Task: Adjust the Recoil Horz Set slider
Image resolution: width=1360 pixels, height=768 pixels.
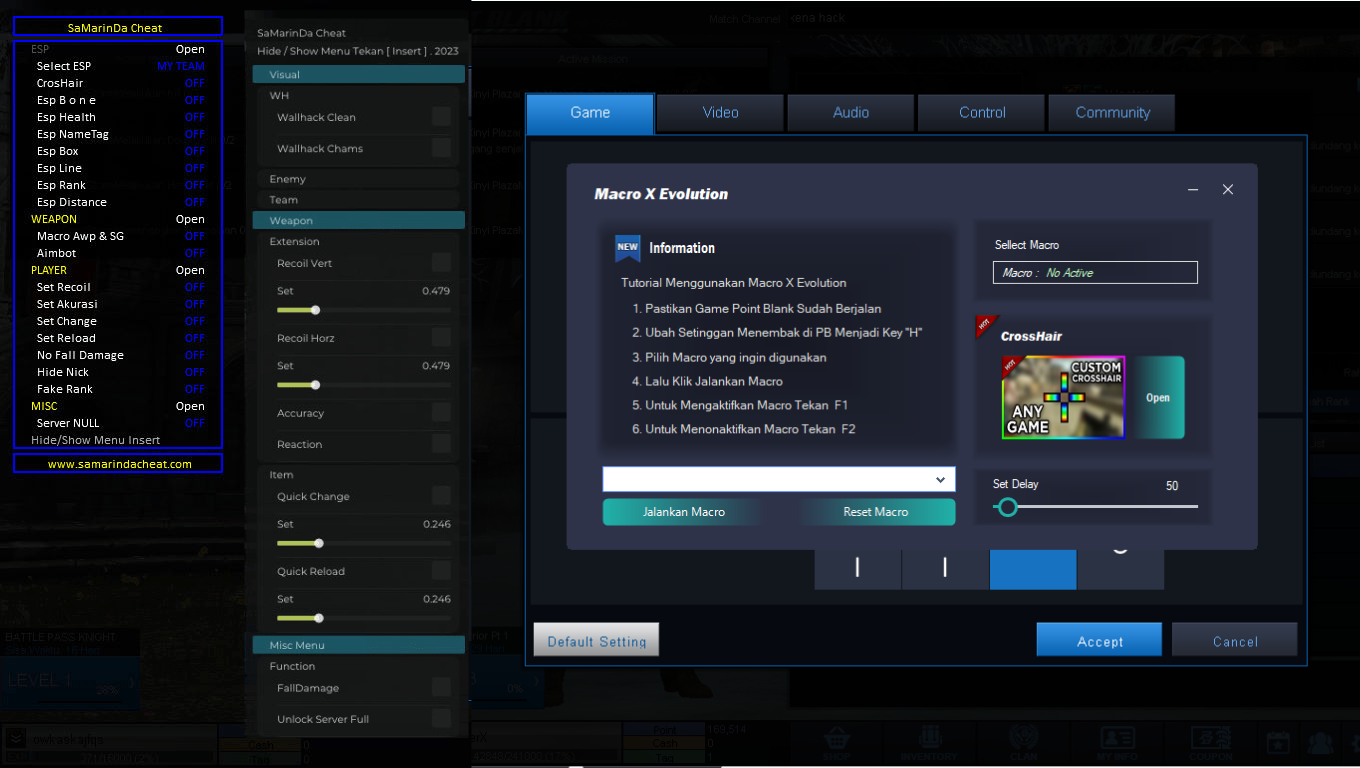Action: click(x=363, y=385)
